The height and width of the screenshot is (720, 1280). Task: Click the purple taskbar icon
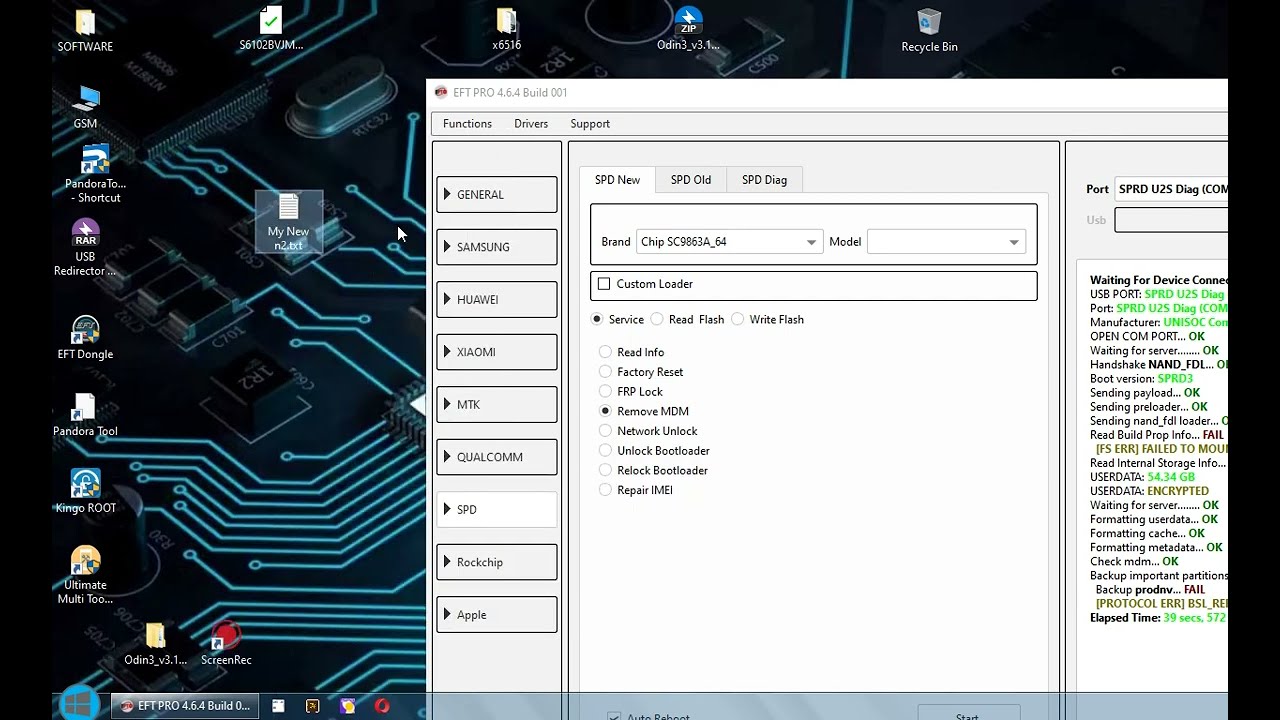click(347, 706)
